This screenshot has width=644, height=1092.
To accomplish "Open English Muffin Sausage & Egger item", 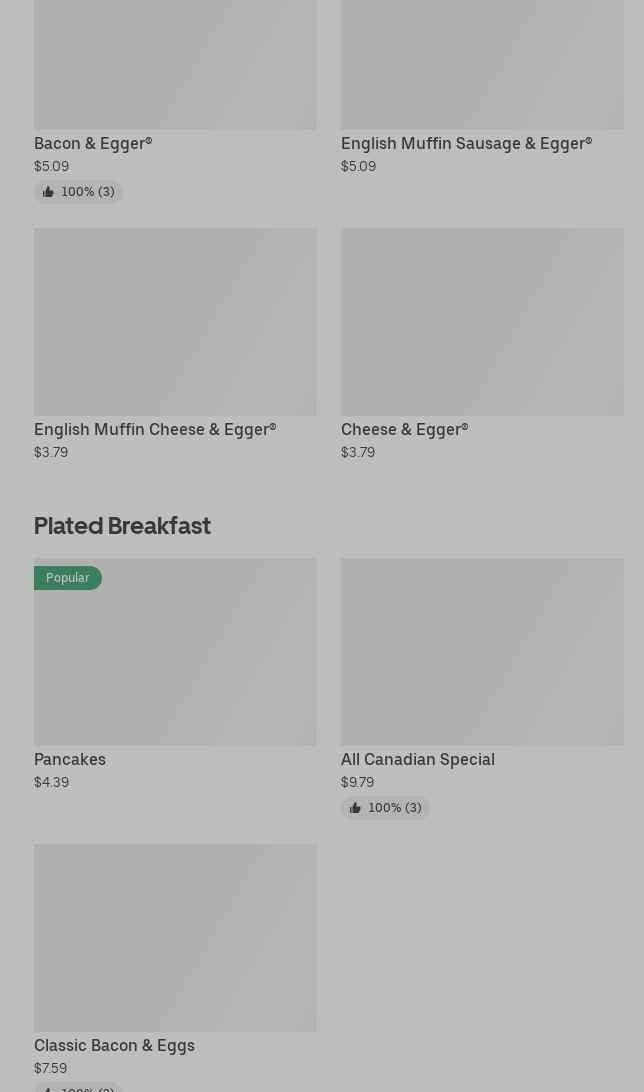I will coord(466,144).
